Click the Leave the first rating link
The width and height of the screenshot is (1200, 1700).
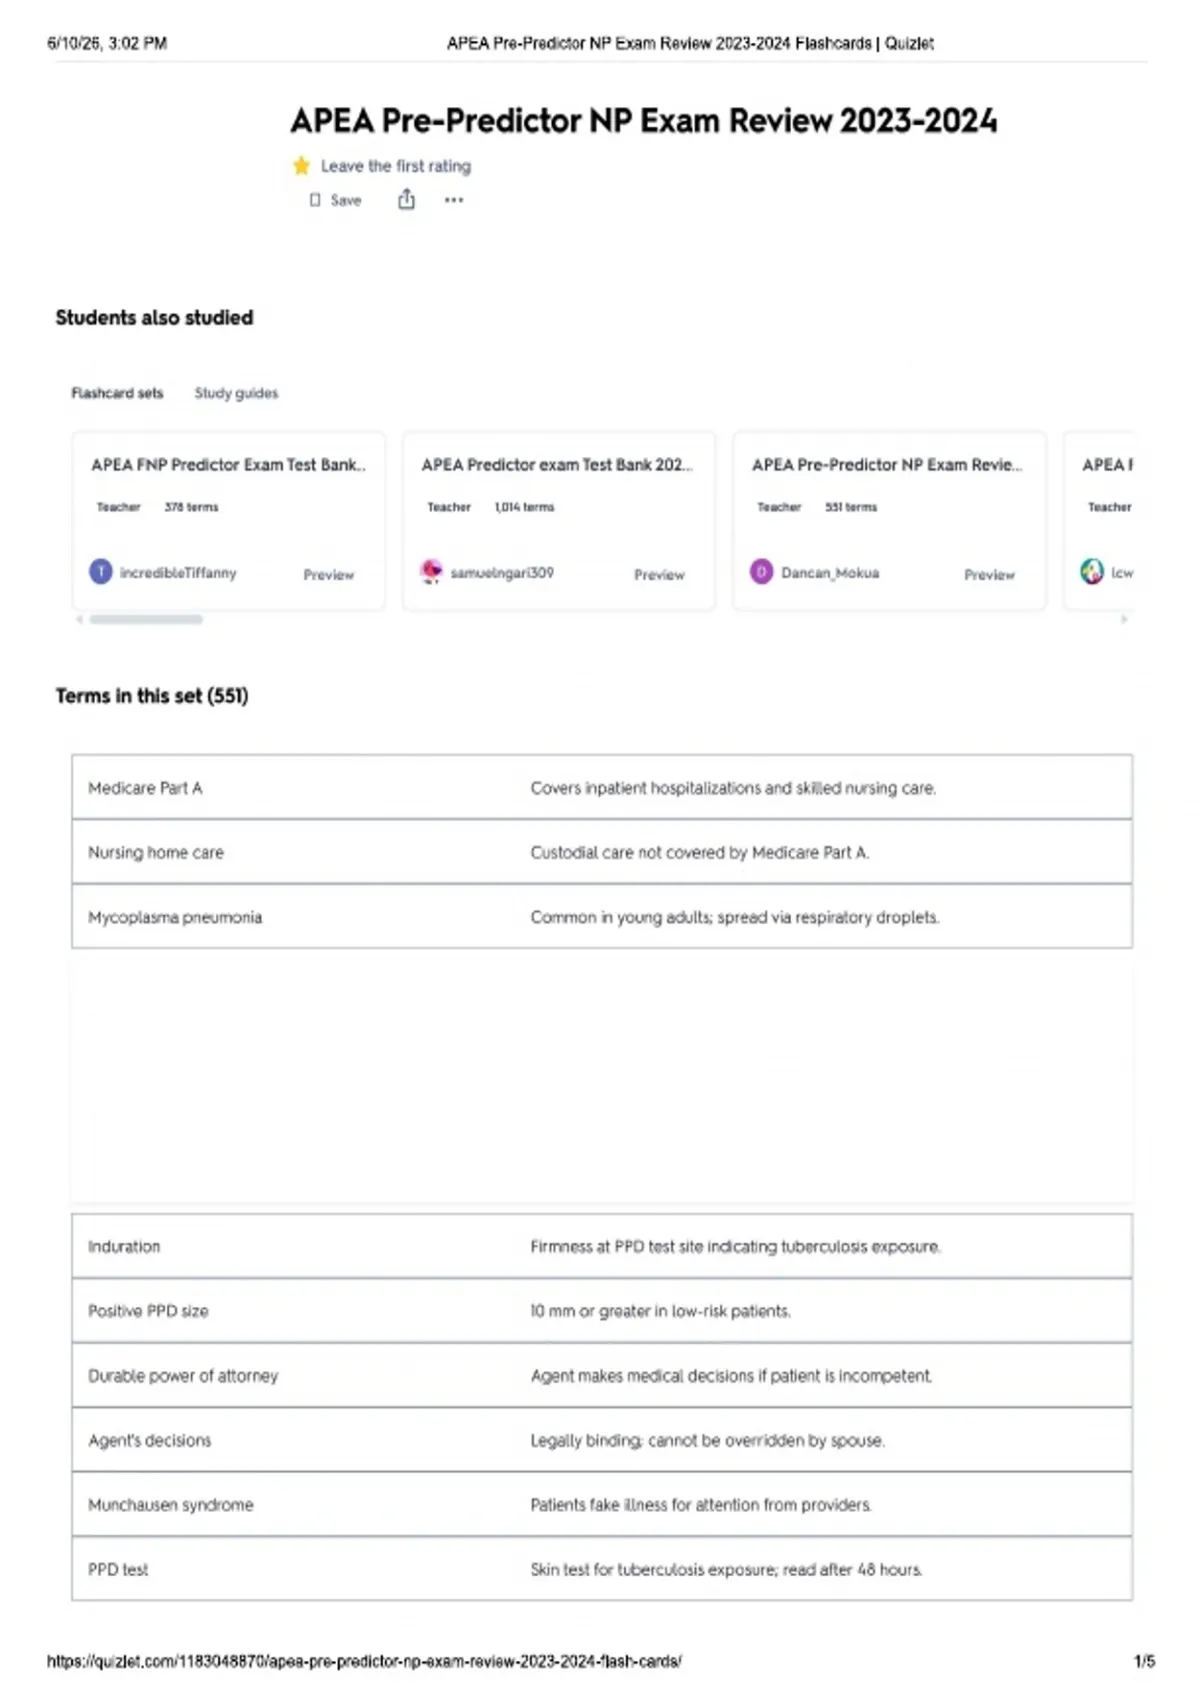tap(395, 166)
